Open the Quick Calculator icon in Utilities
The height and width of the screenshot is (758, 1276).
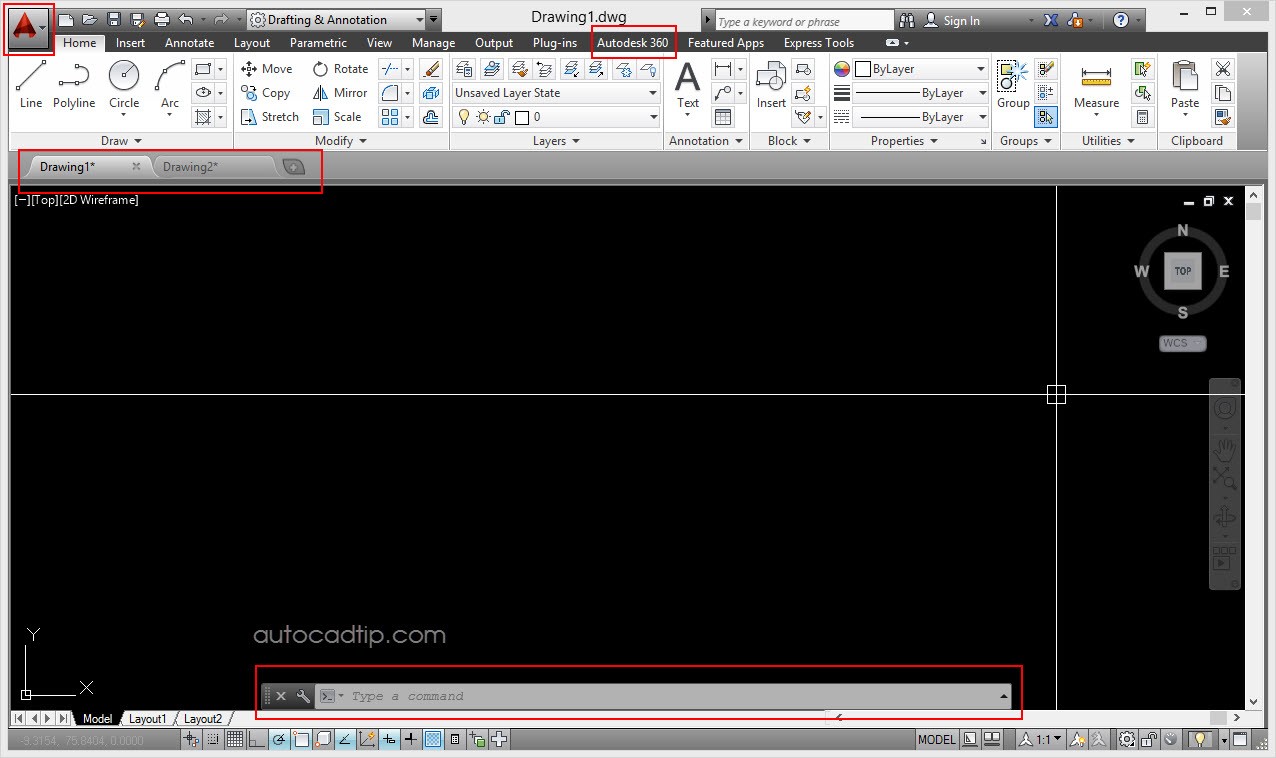coord(1142,117)
